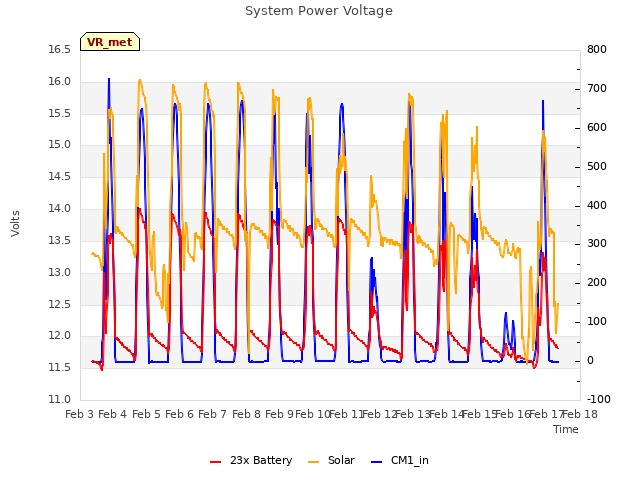Click the 13.5 left axis value

60,240
